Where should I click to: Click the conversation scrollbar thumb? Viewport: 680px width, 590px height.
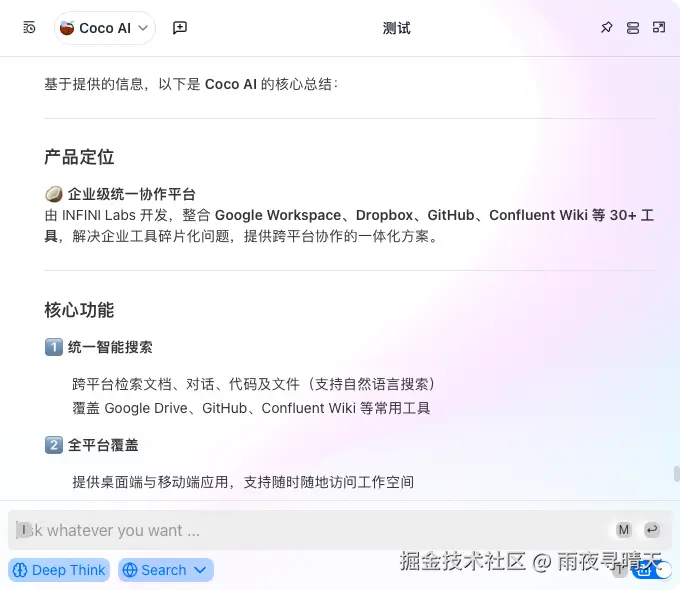(x=677, y=474)
